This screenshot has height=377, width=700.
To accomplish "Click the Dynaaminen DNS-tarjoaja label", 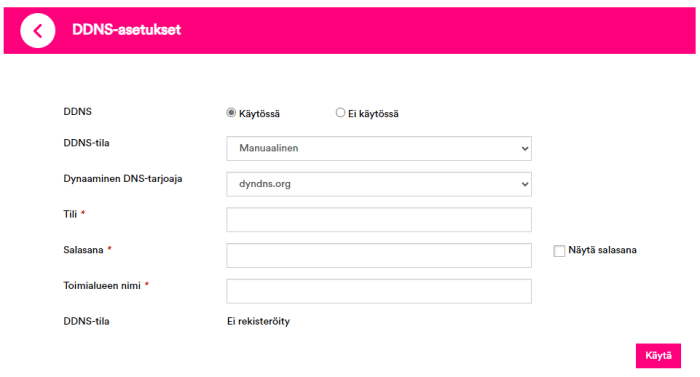I will pyautogui.click(x=123, y=179).
